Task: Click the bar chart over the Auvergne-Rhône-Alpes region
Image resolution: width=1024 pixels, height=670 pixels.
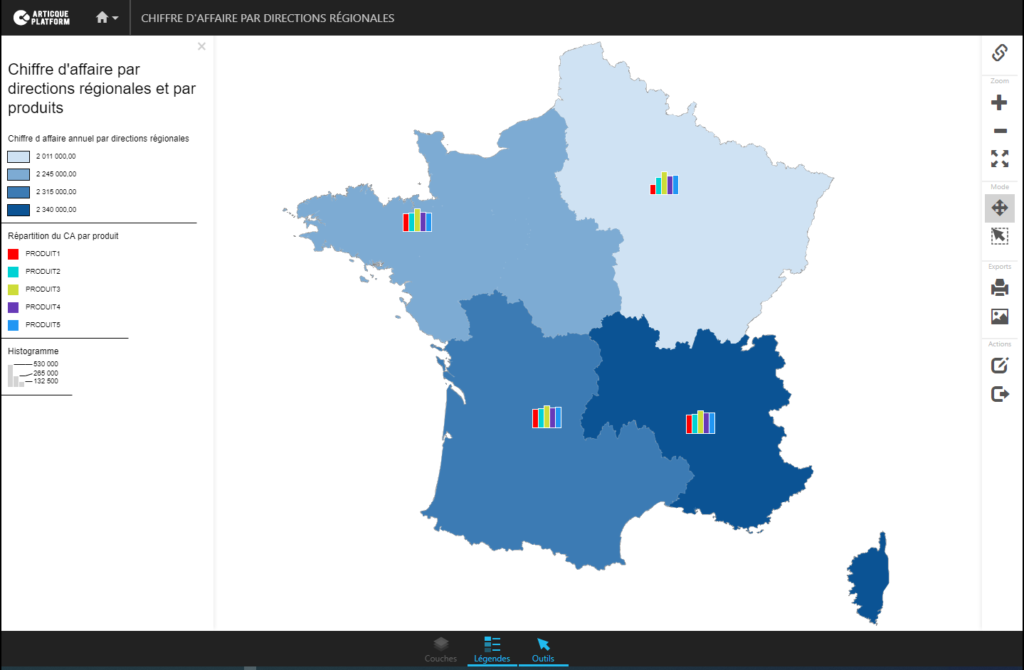Action: point(700,421)
